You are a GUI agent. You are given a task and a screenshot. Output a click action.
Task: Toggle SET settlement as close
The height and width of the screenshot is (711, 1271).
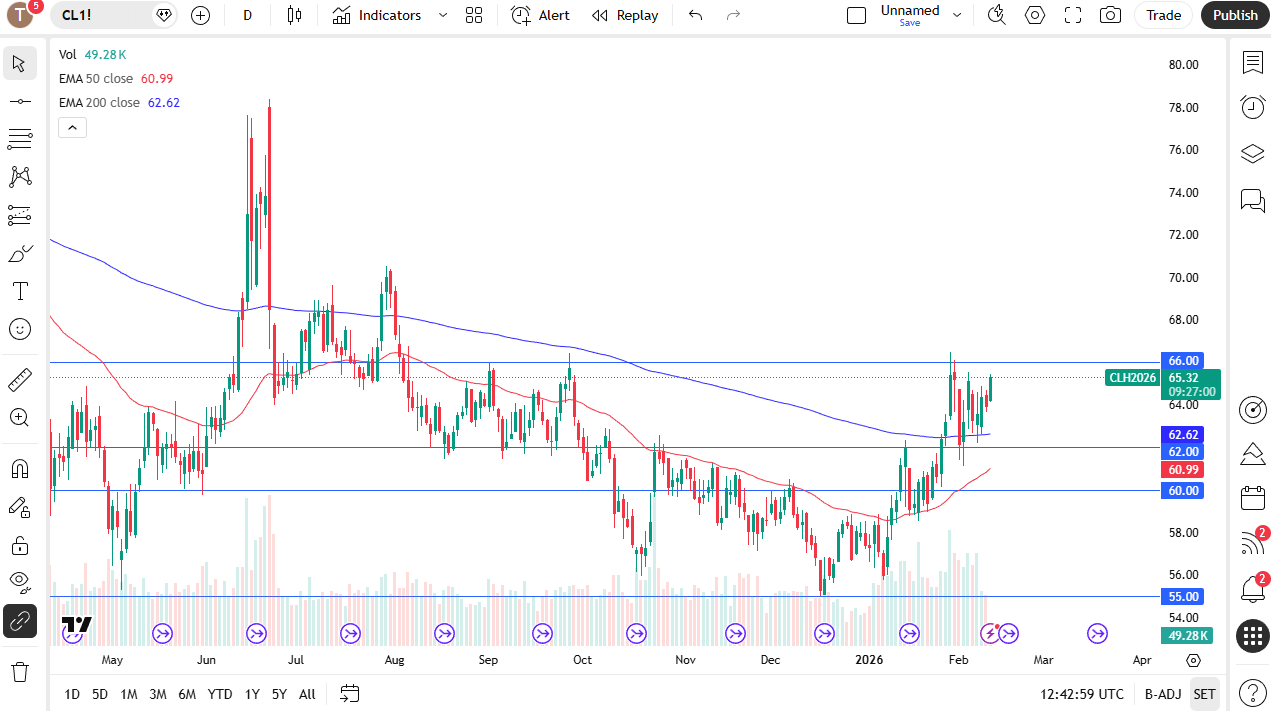point(1204,694)
